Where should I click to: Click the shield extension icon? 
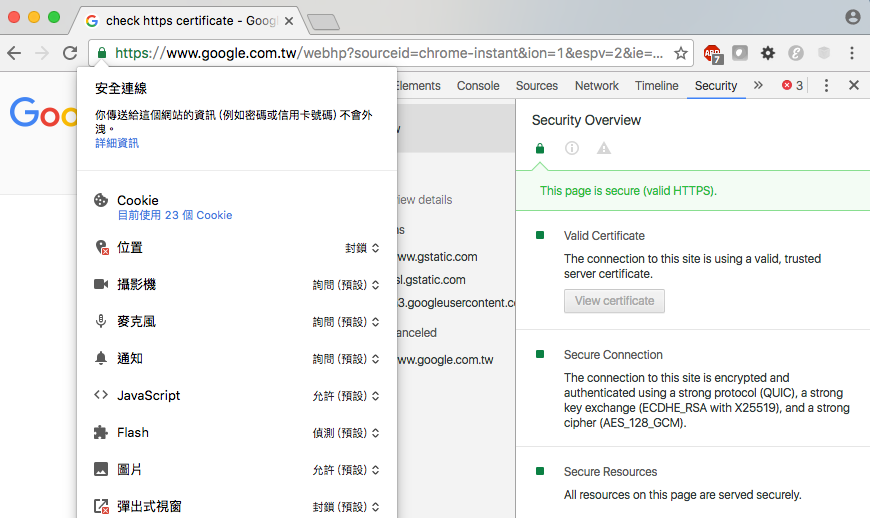click(x=824, y=53)
